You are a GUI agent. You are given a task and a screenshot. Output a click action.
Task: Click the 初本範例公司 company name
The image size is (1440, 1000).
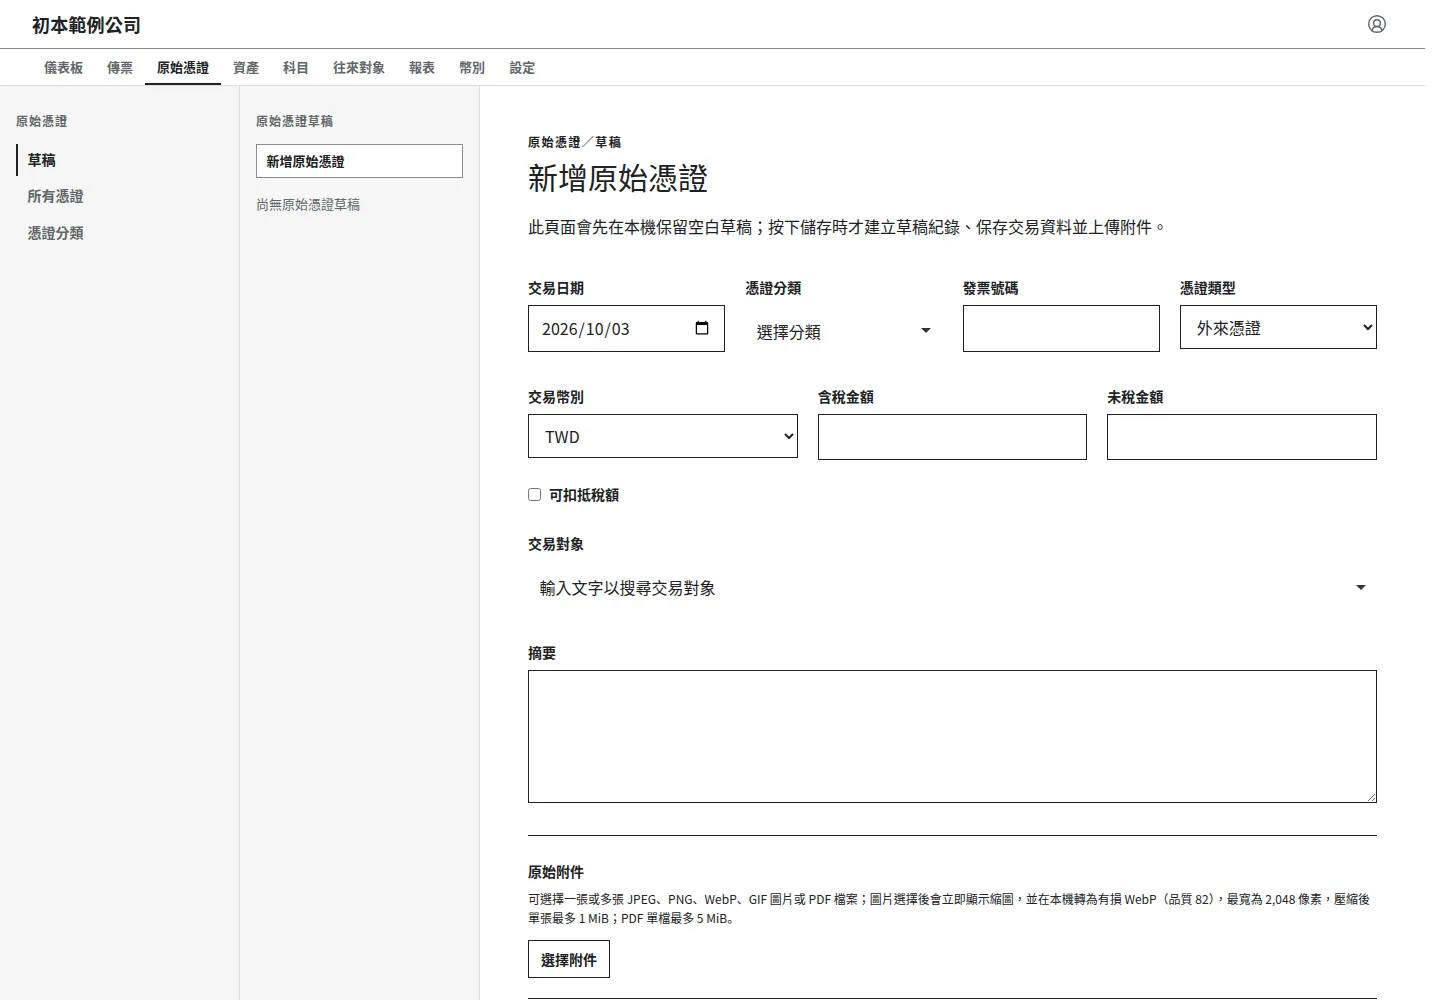tap(86, 25)
